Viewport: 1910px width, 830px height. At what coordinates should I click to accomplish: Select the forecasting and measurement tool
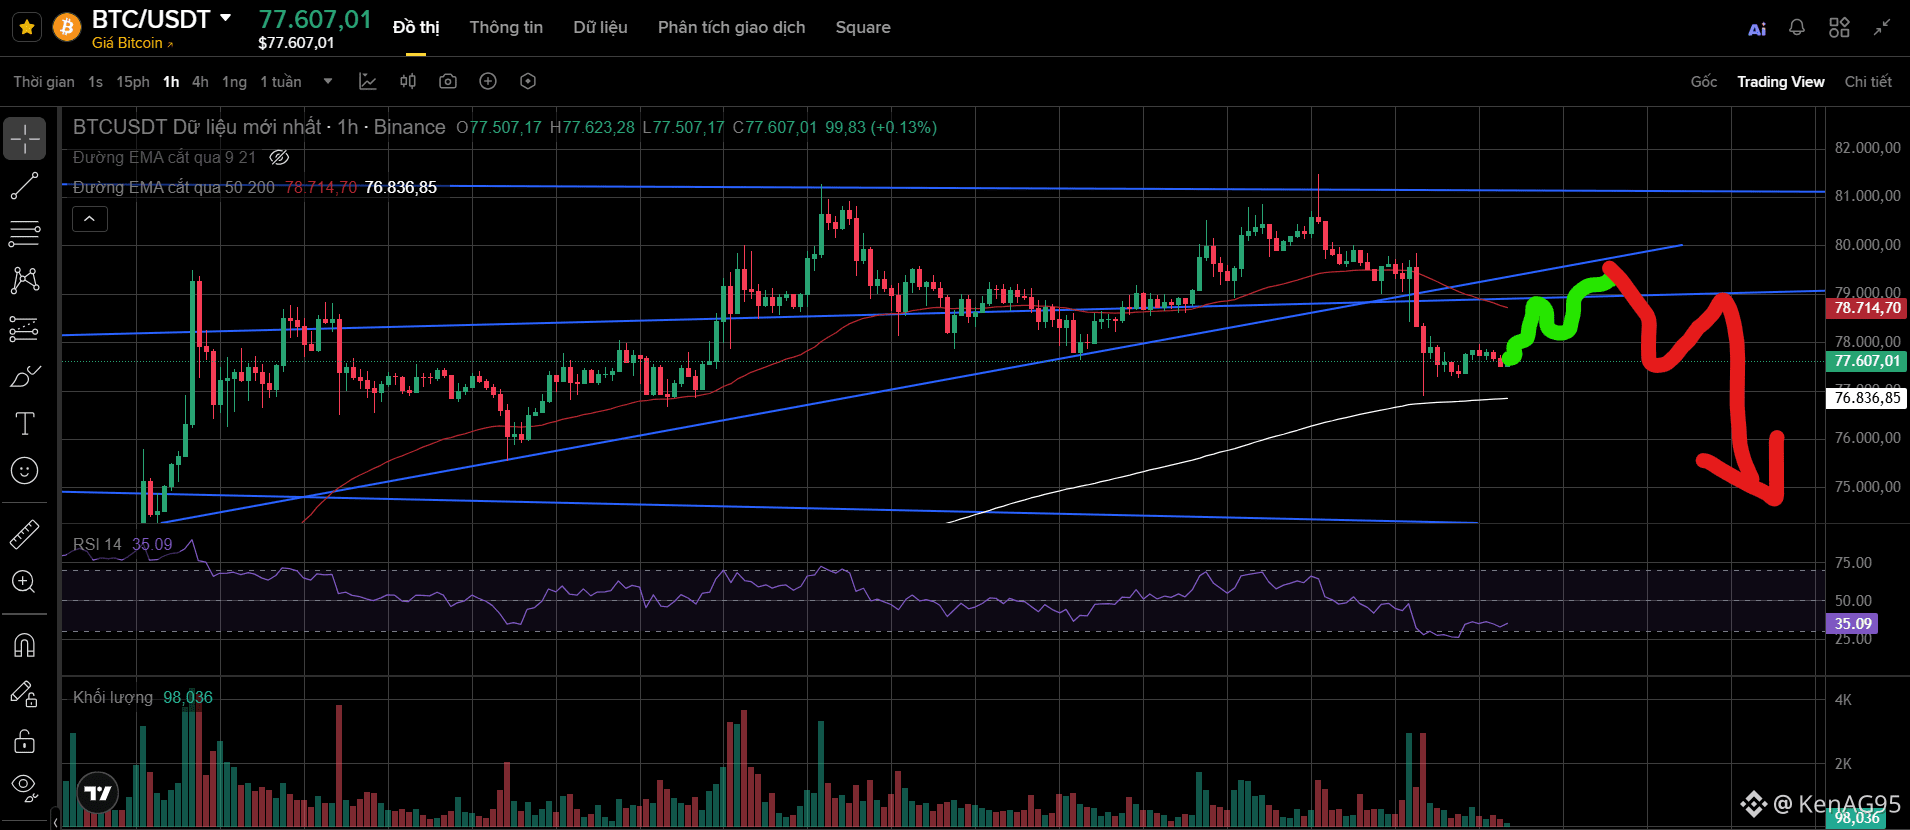[x=25, y=328]
